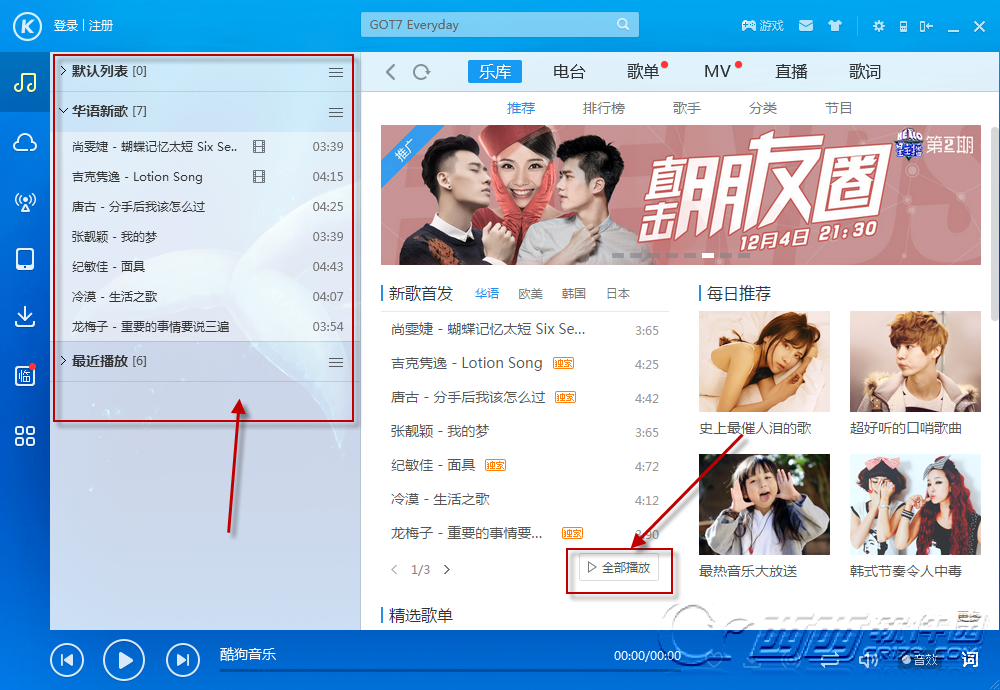Open 史上最催人泪的歌 thumbnail
Image resolution: width=1000 pixels, height=690 pixels.
[x=764, y=361]
